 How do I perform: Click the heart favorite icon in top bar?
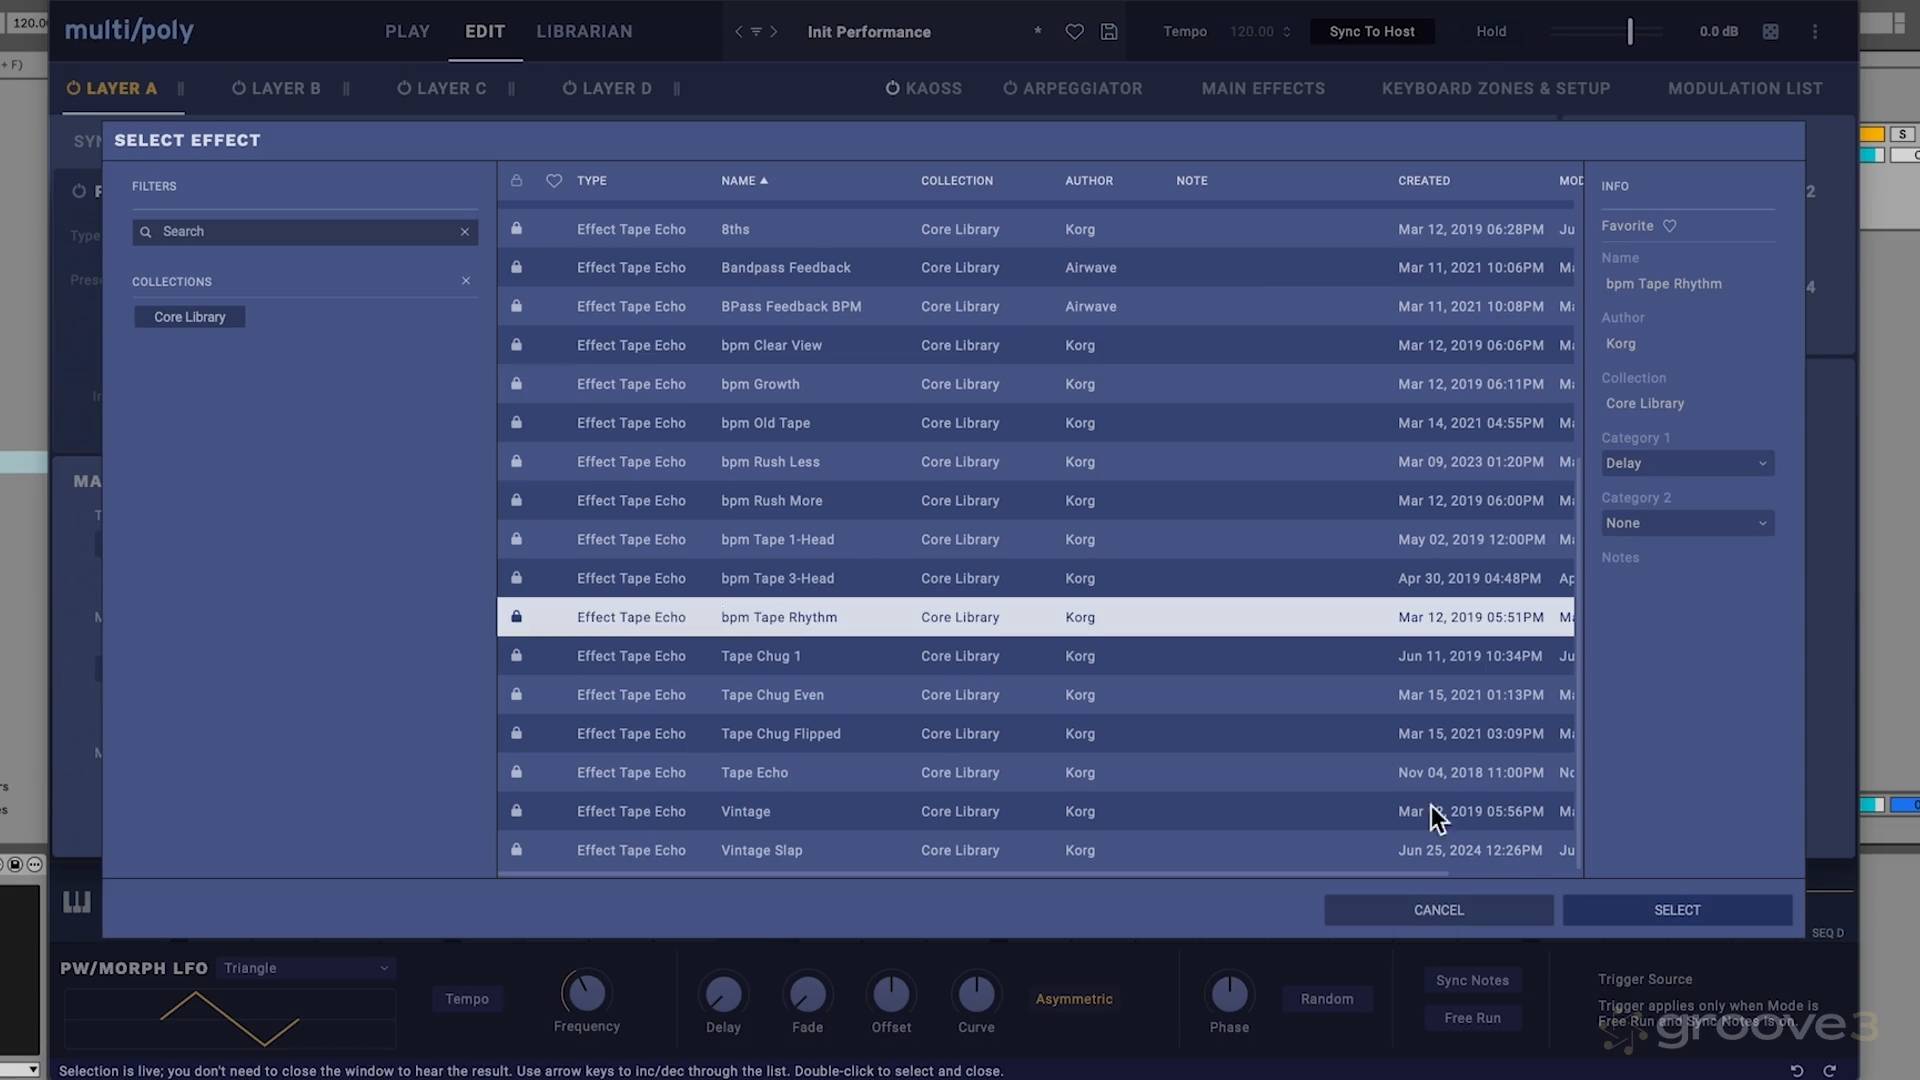(x=1074, y=32)
